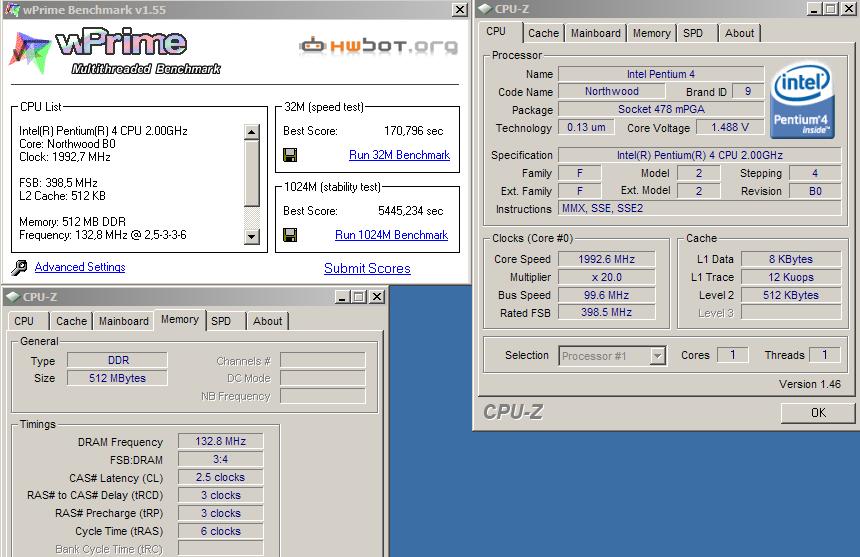The width and height of the screenshot is (860, 557).
Task: Click the FSB:DRAM 3:4 ratio field
Action: coord(220,459)
